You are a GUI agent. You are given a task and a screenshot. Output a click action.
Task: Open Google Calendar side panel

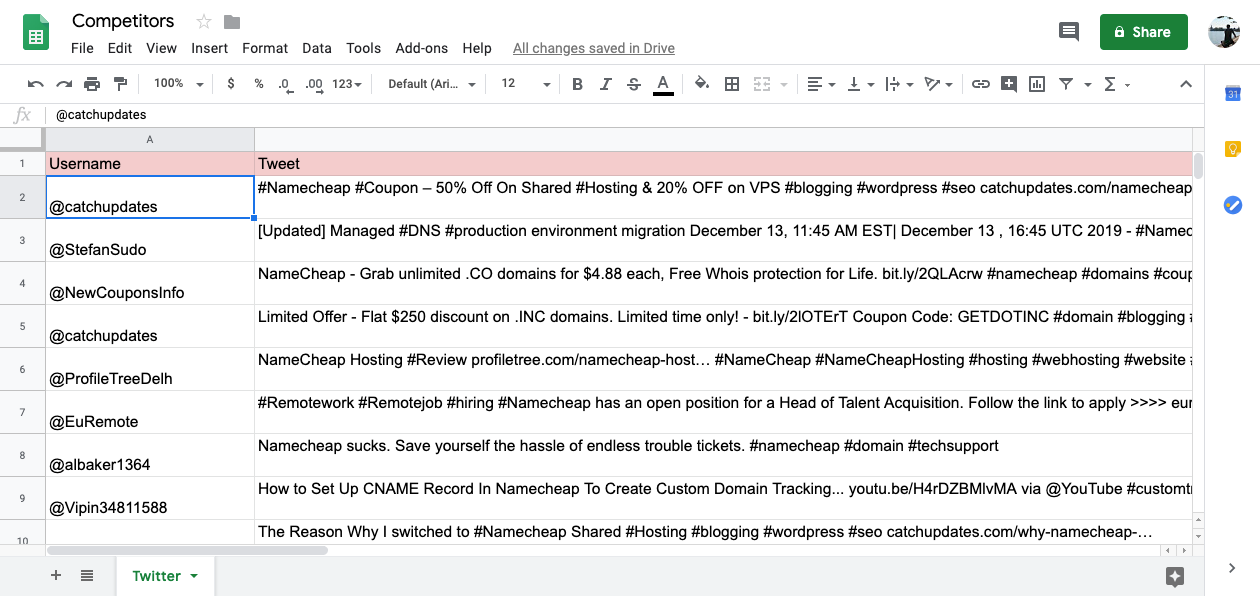(1233, 94)
